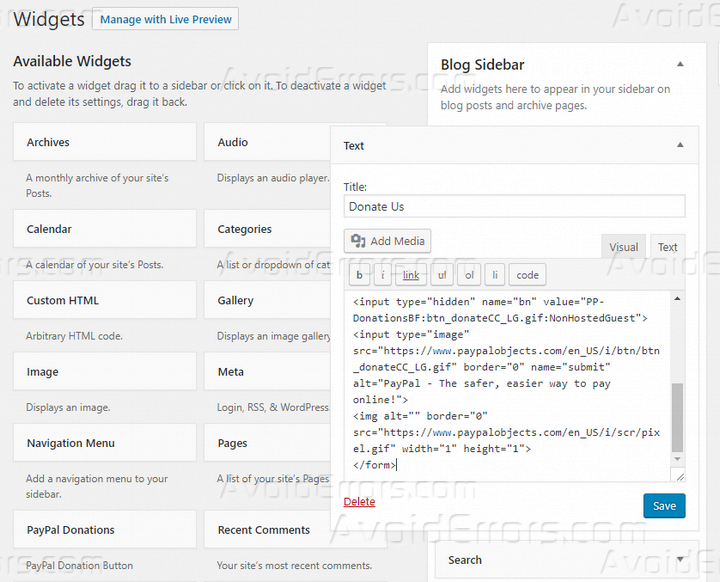The image size is (720, 582).
Task: Click the code formatting button
Action: (x=527, y=275)
